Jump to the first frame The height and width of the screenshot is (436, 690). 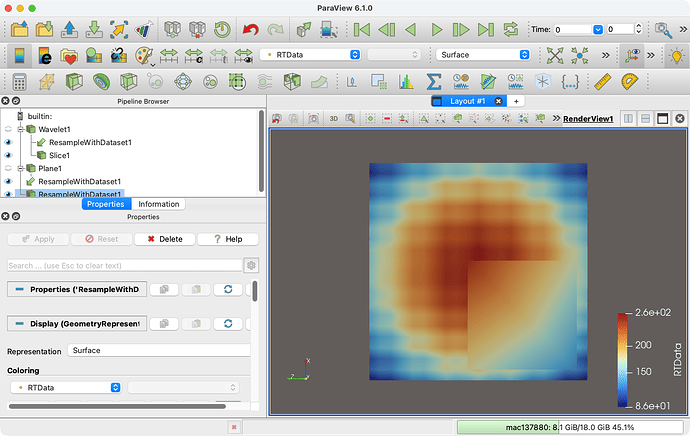pyautogui.click(x=362, y=29)
